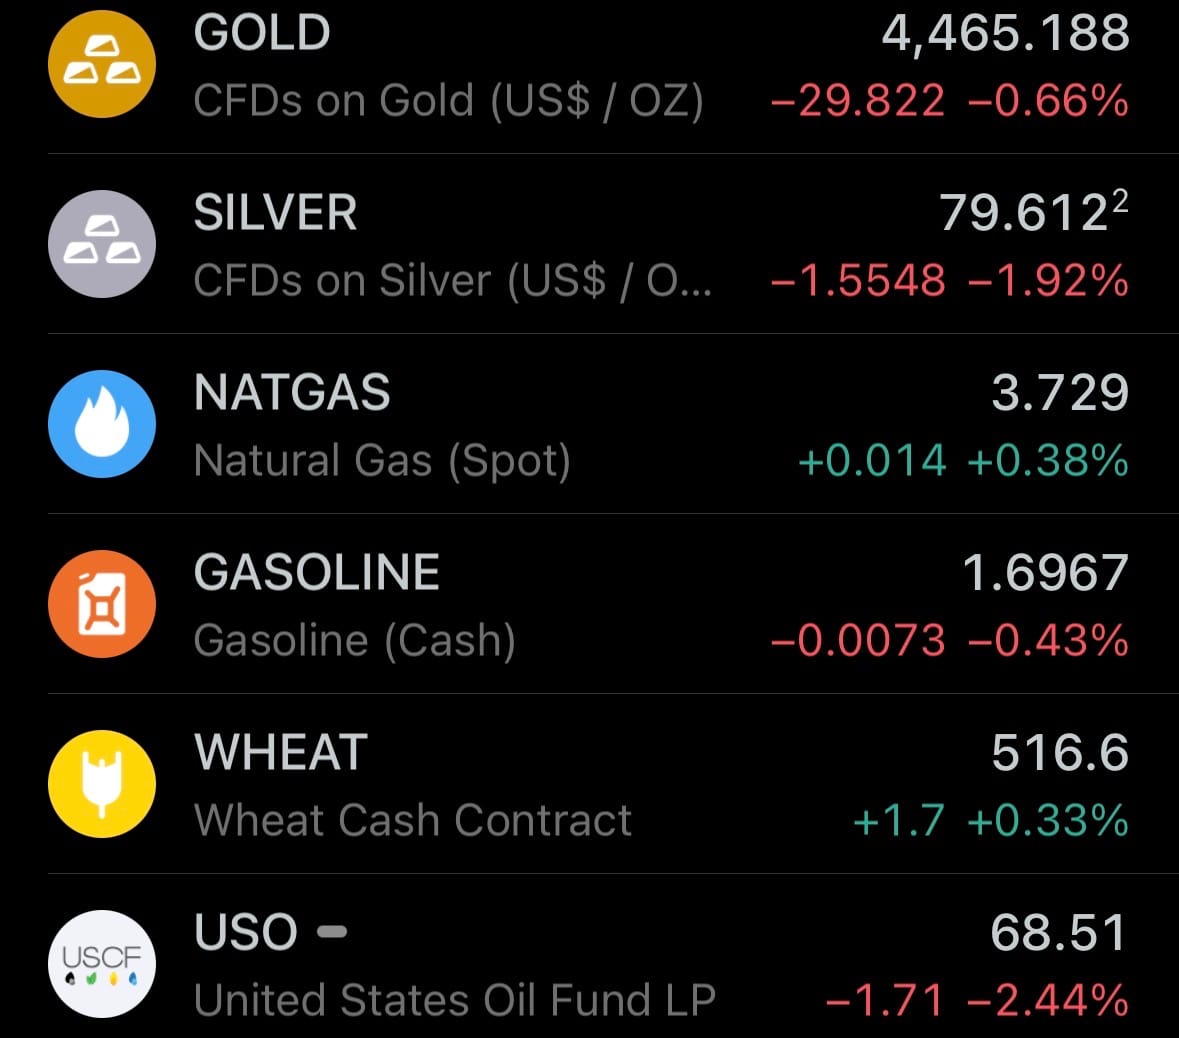Click natural gas change +0.38%
The image size is (1179, 1038).
point(1047,461)
